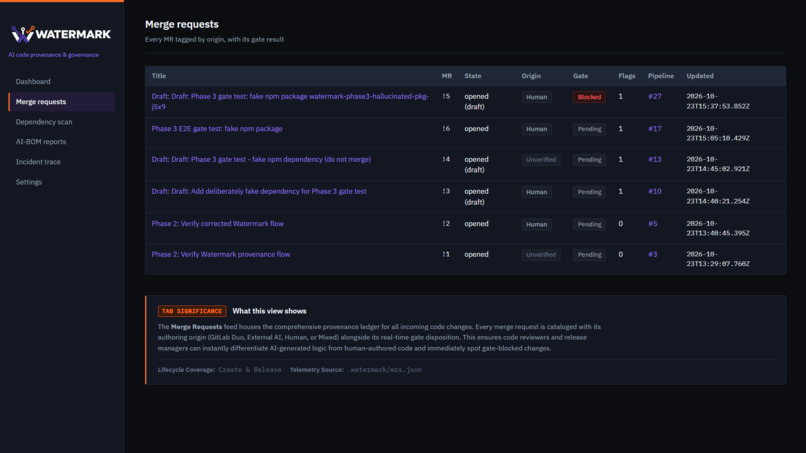Click Unverified origin badge in MR !1 row
The image size is (806, 453).
(541, 255)
